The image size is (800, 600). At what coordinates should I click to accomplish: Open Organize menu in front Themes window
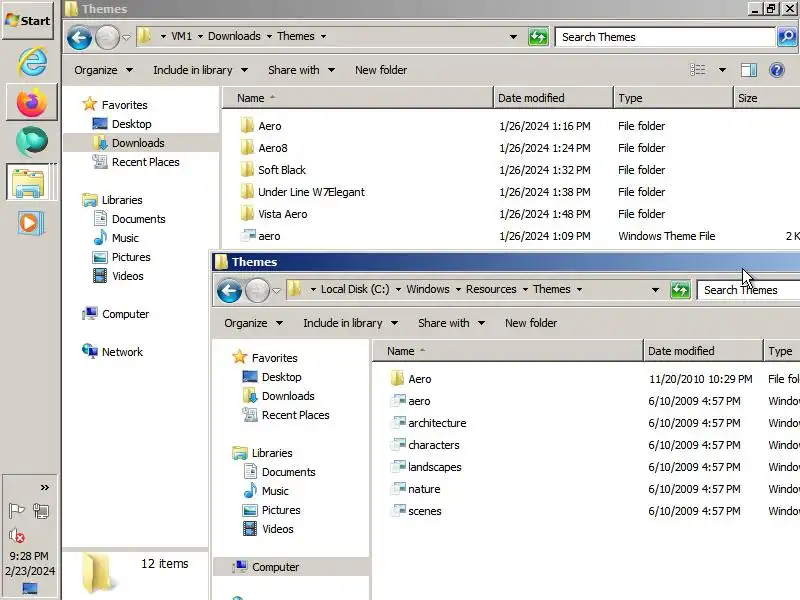[x=254, y=323]
